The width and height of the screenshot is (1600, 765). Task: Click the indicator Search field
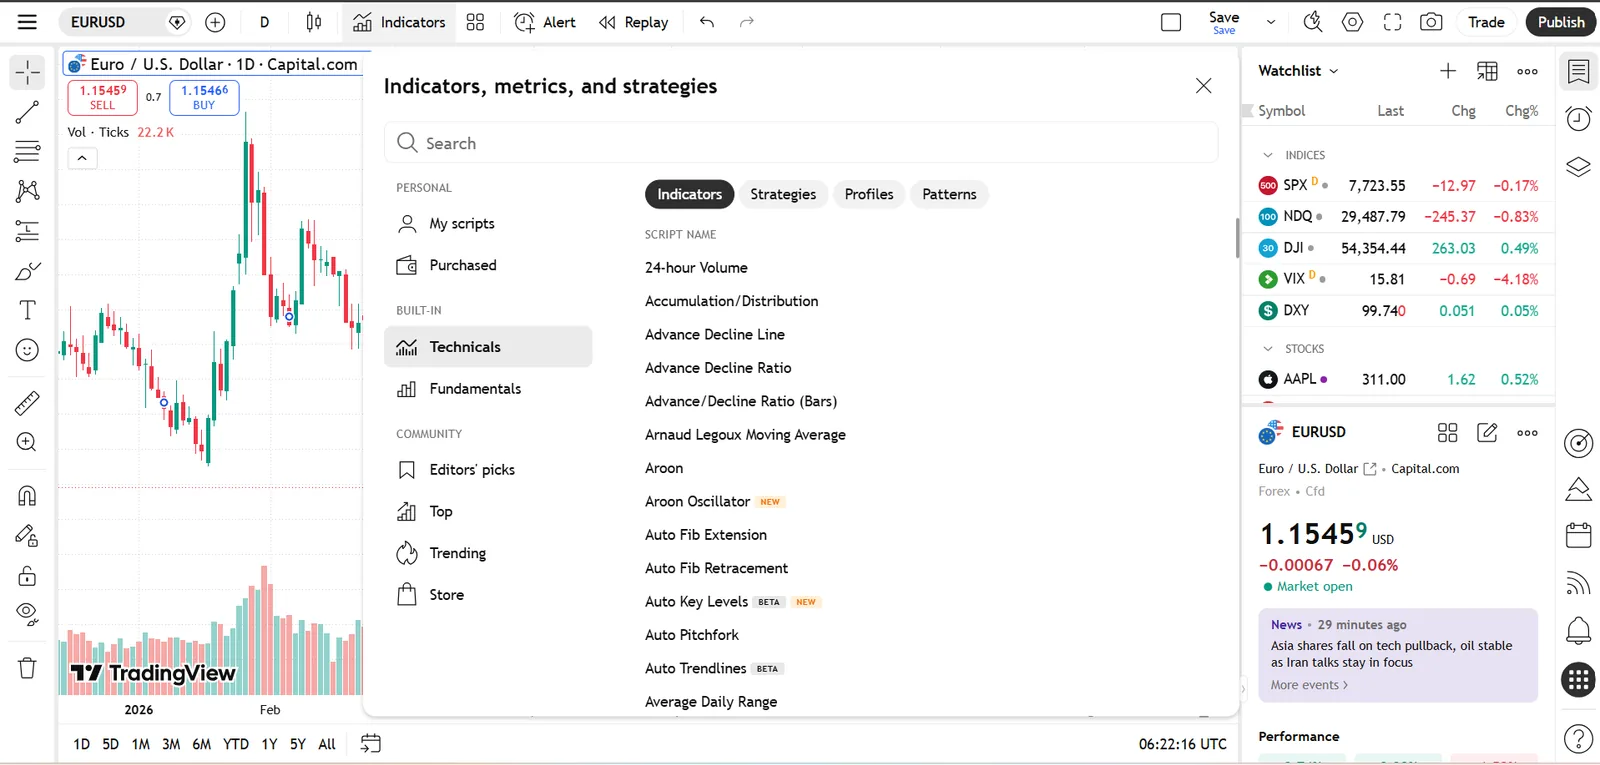coord(801,143)
